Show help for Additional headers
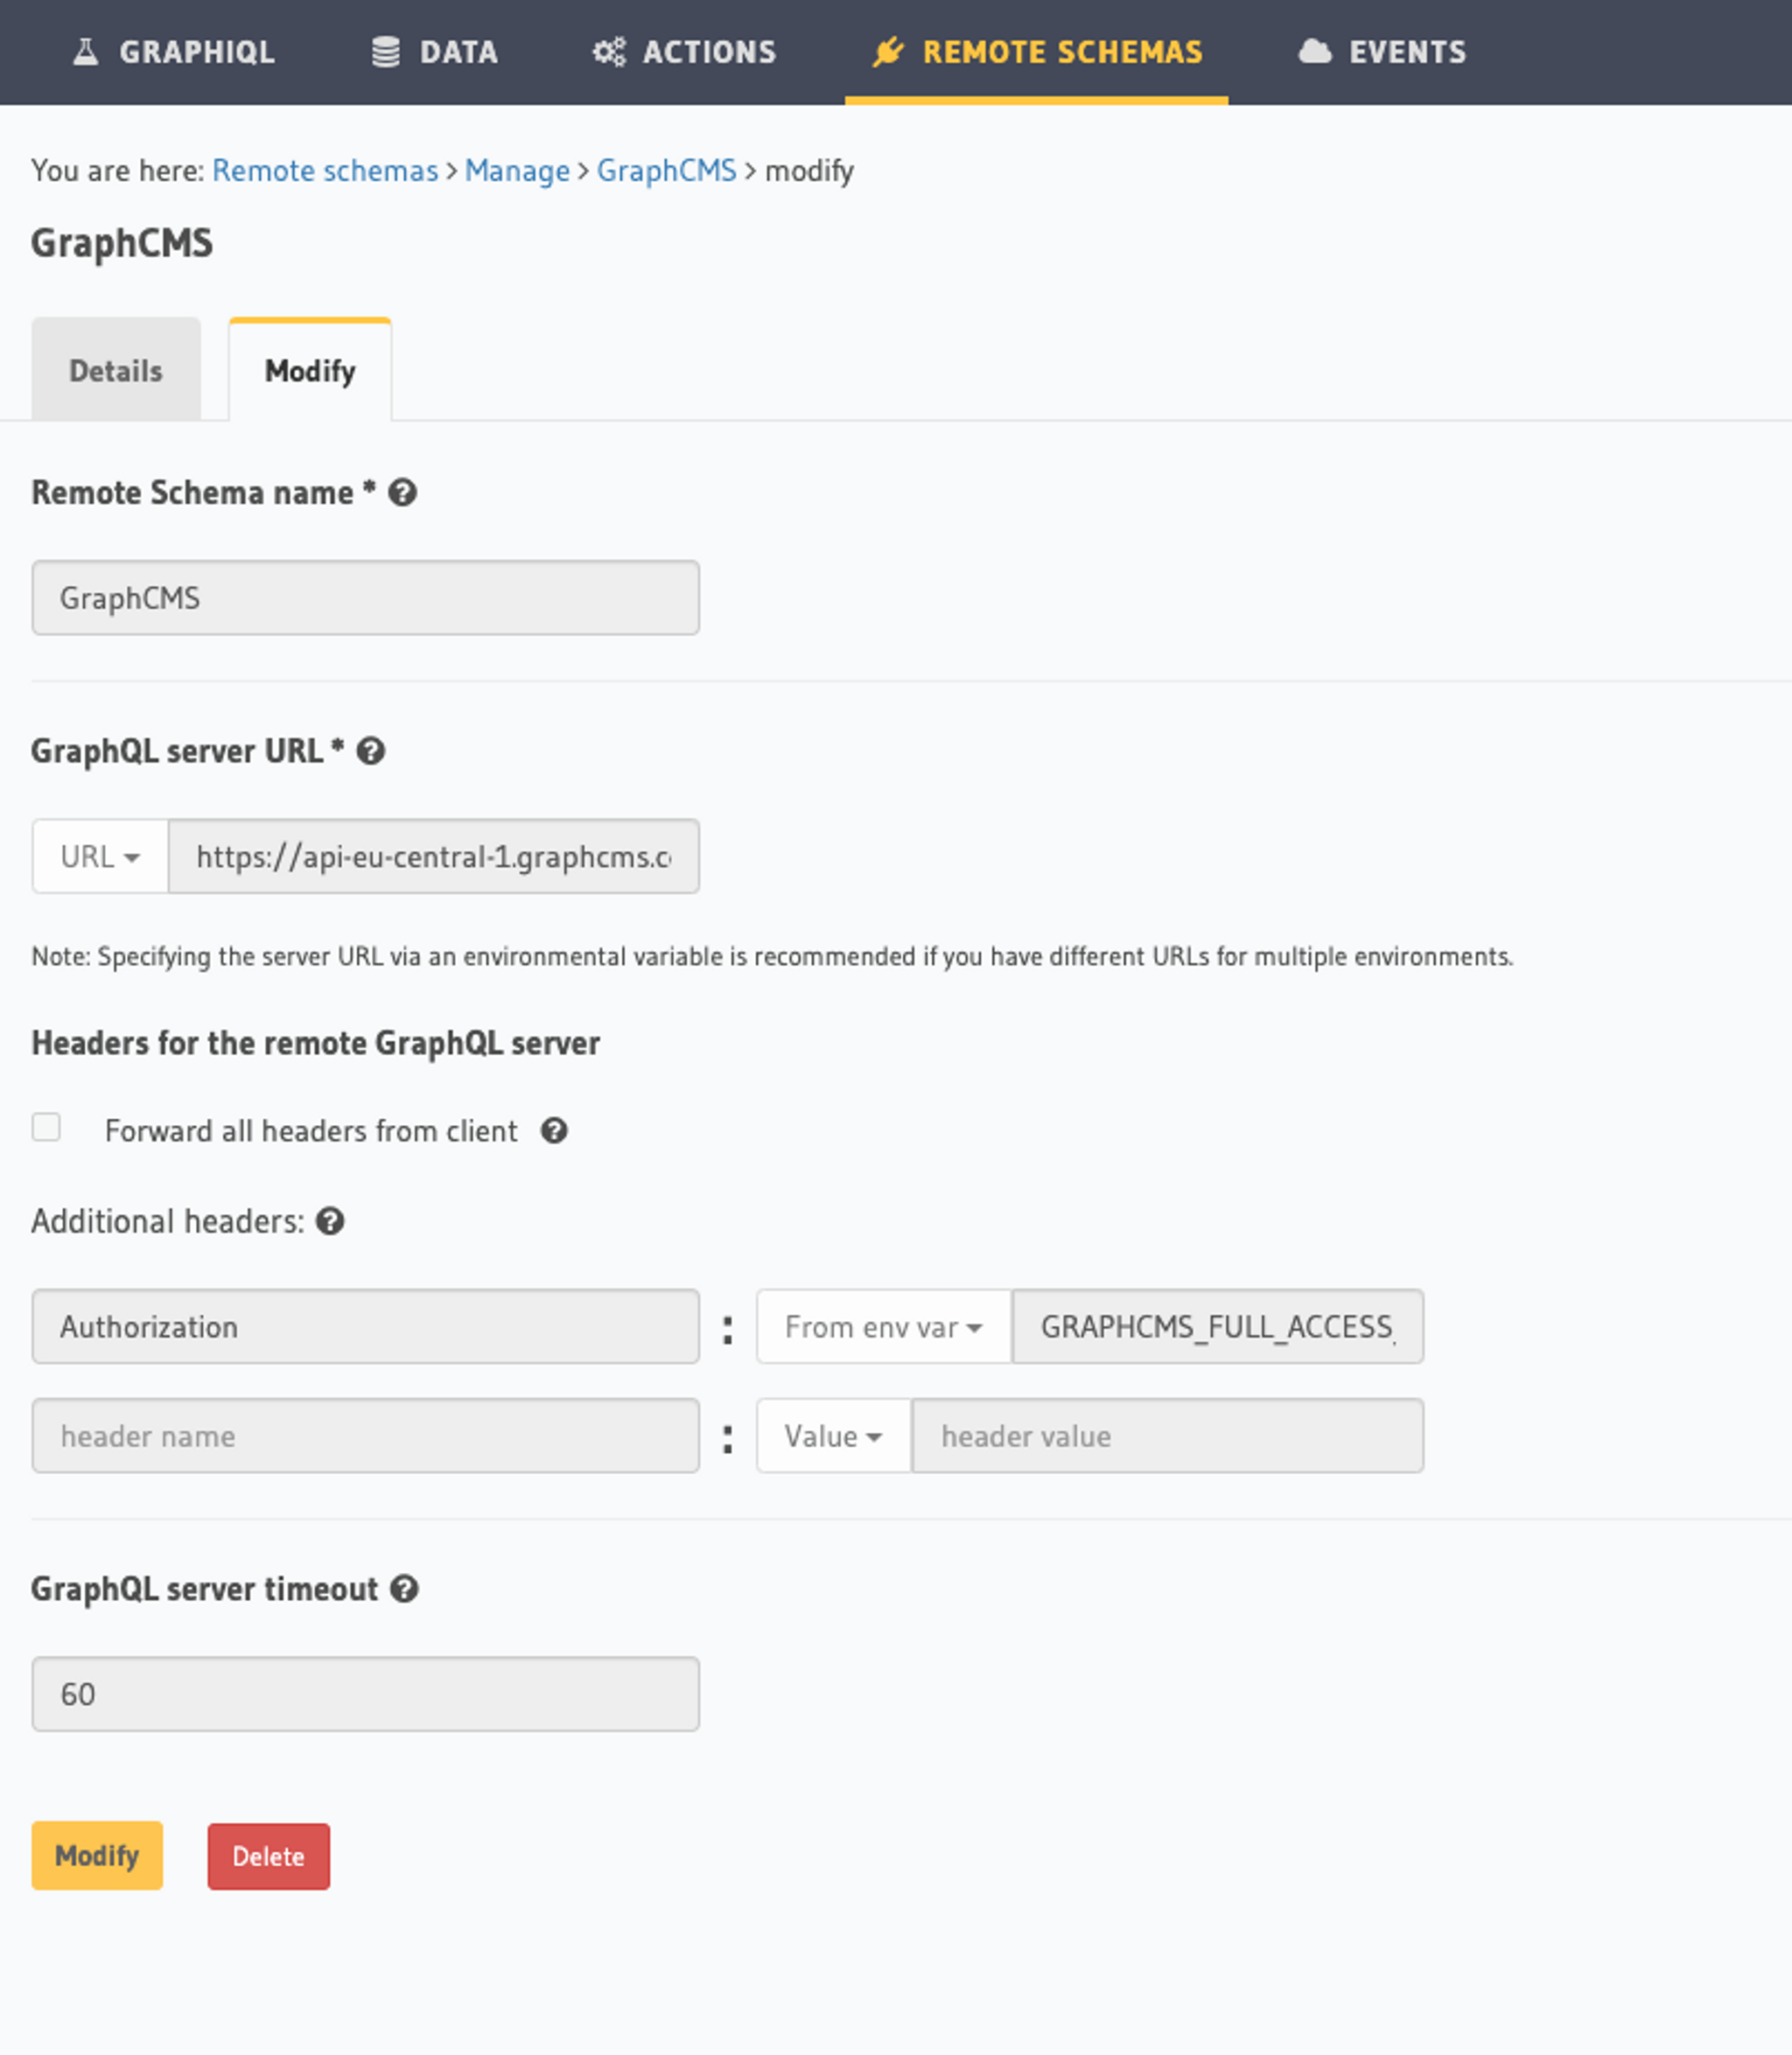1792x2055 pixels. 330,1221
